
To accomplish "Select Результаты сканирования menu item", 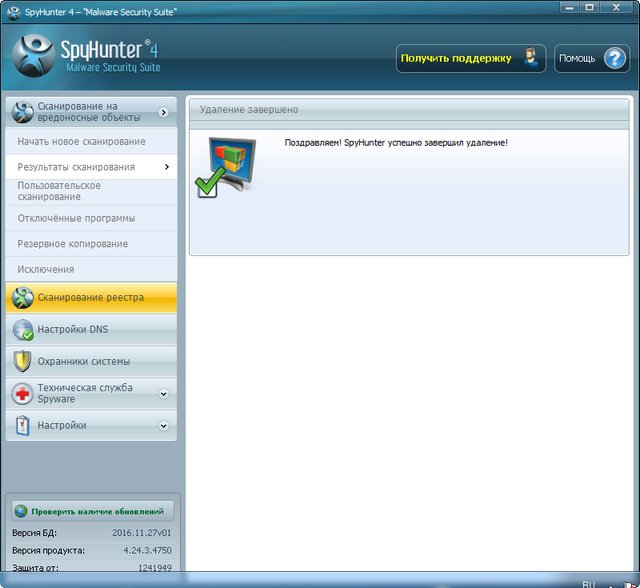I will (x=76, y=167).
